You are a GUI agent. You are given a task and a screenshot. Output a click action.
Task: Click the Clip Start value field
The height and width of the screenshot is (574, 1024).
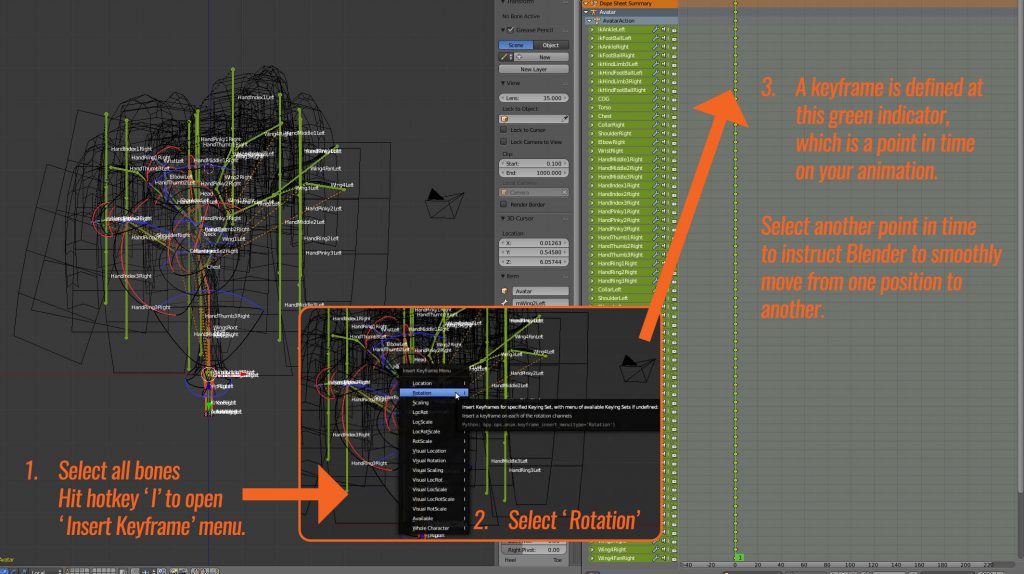coord(534,164)
